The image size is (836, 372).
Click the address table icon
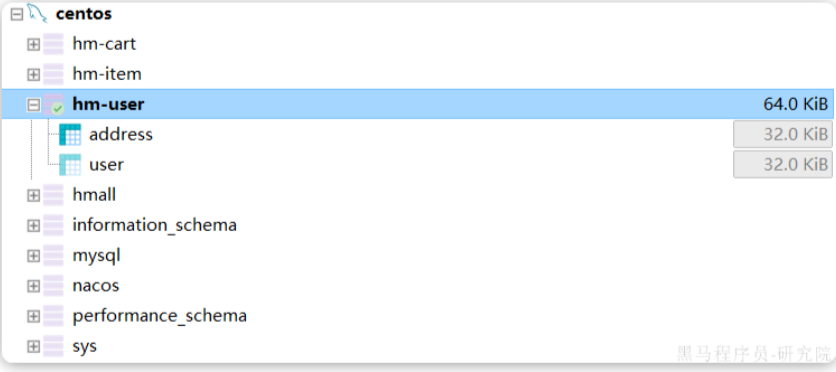[x=70, y=134]
